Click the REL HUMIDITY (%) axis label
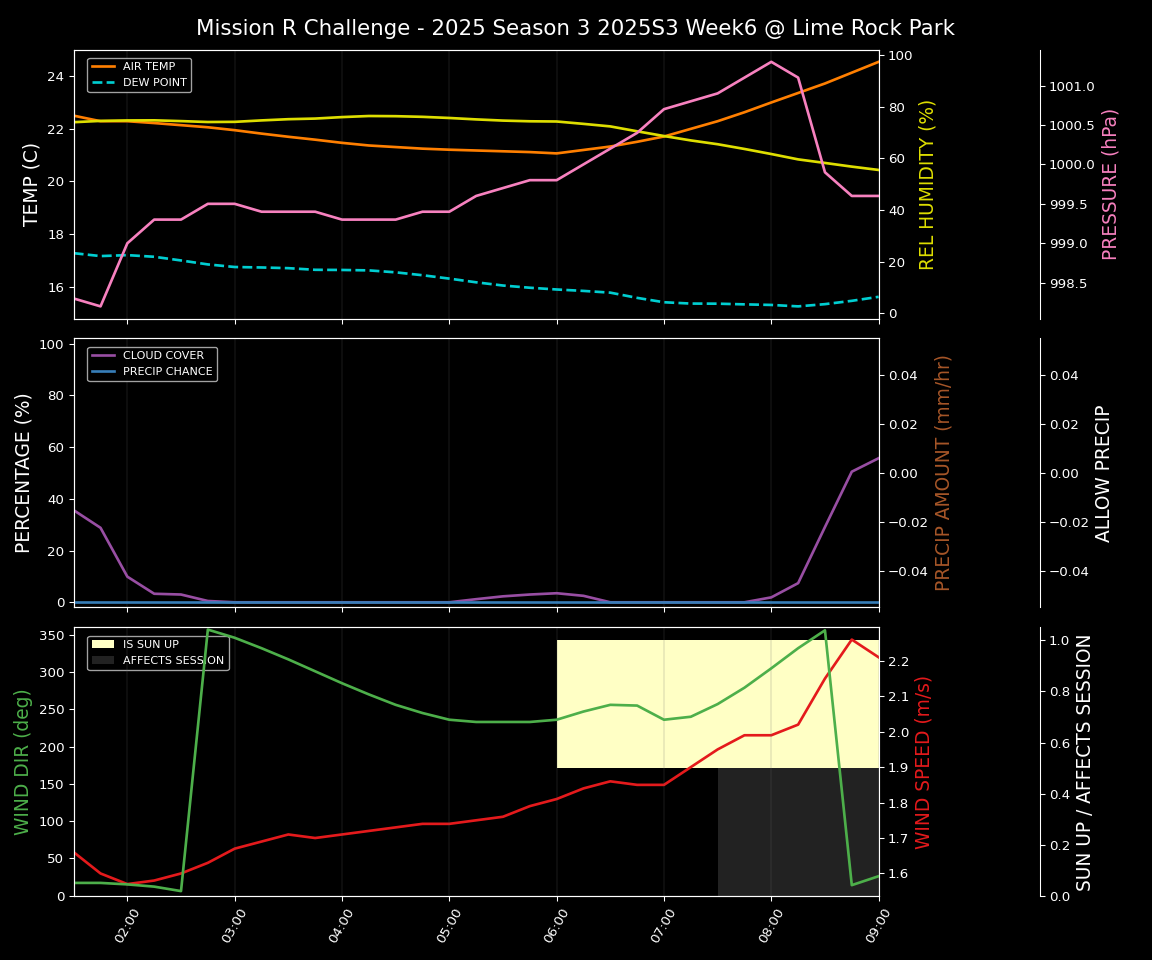Image resolution: width=1152 pixels, height=960 pixels. [x=926, y=185]
